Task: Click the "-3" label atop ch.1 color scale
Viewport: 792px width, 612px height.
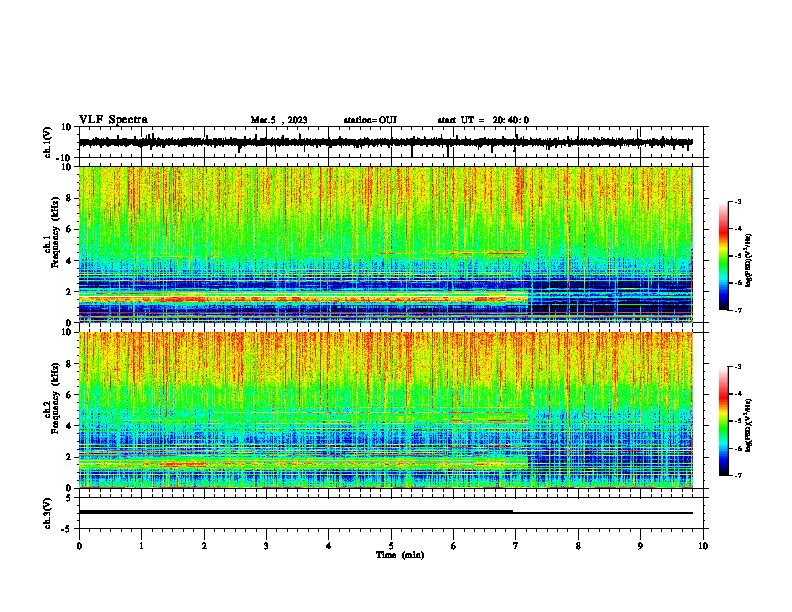Action: pyautogui.click(x=737, y=201)
